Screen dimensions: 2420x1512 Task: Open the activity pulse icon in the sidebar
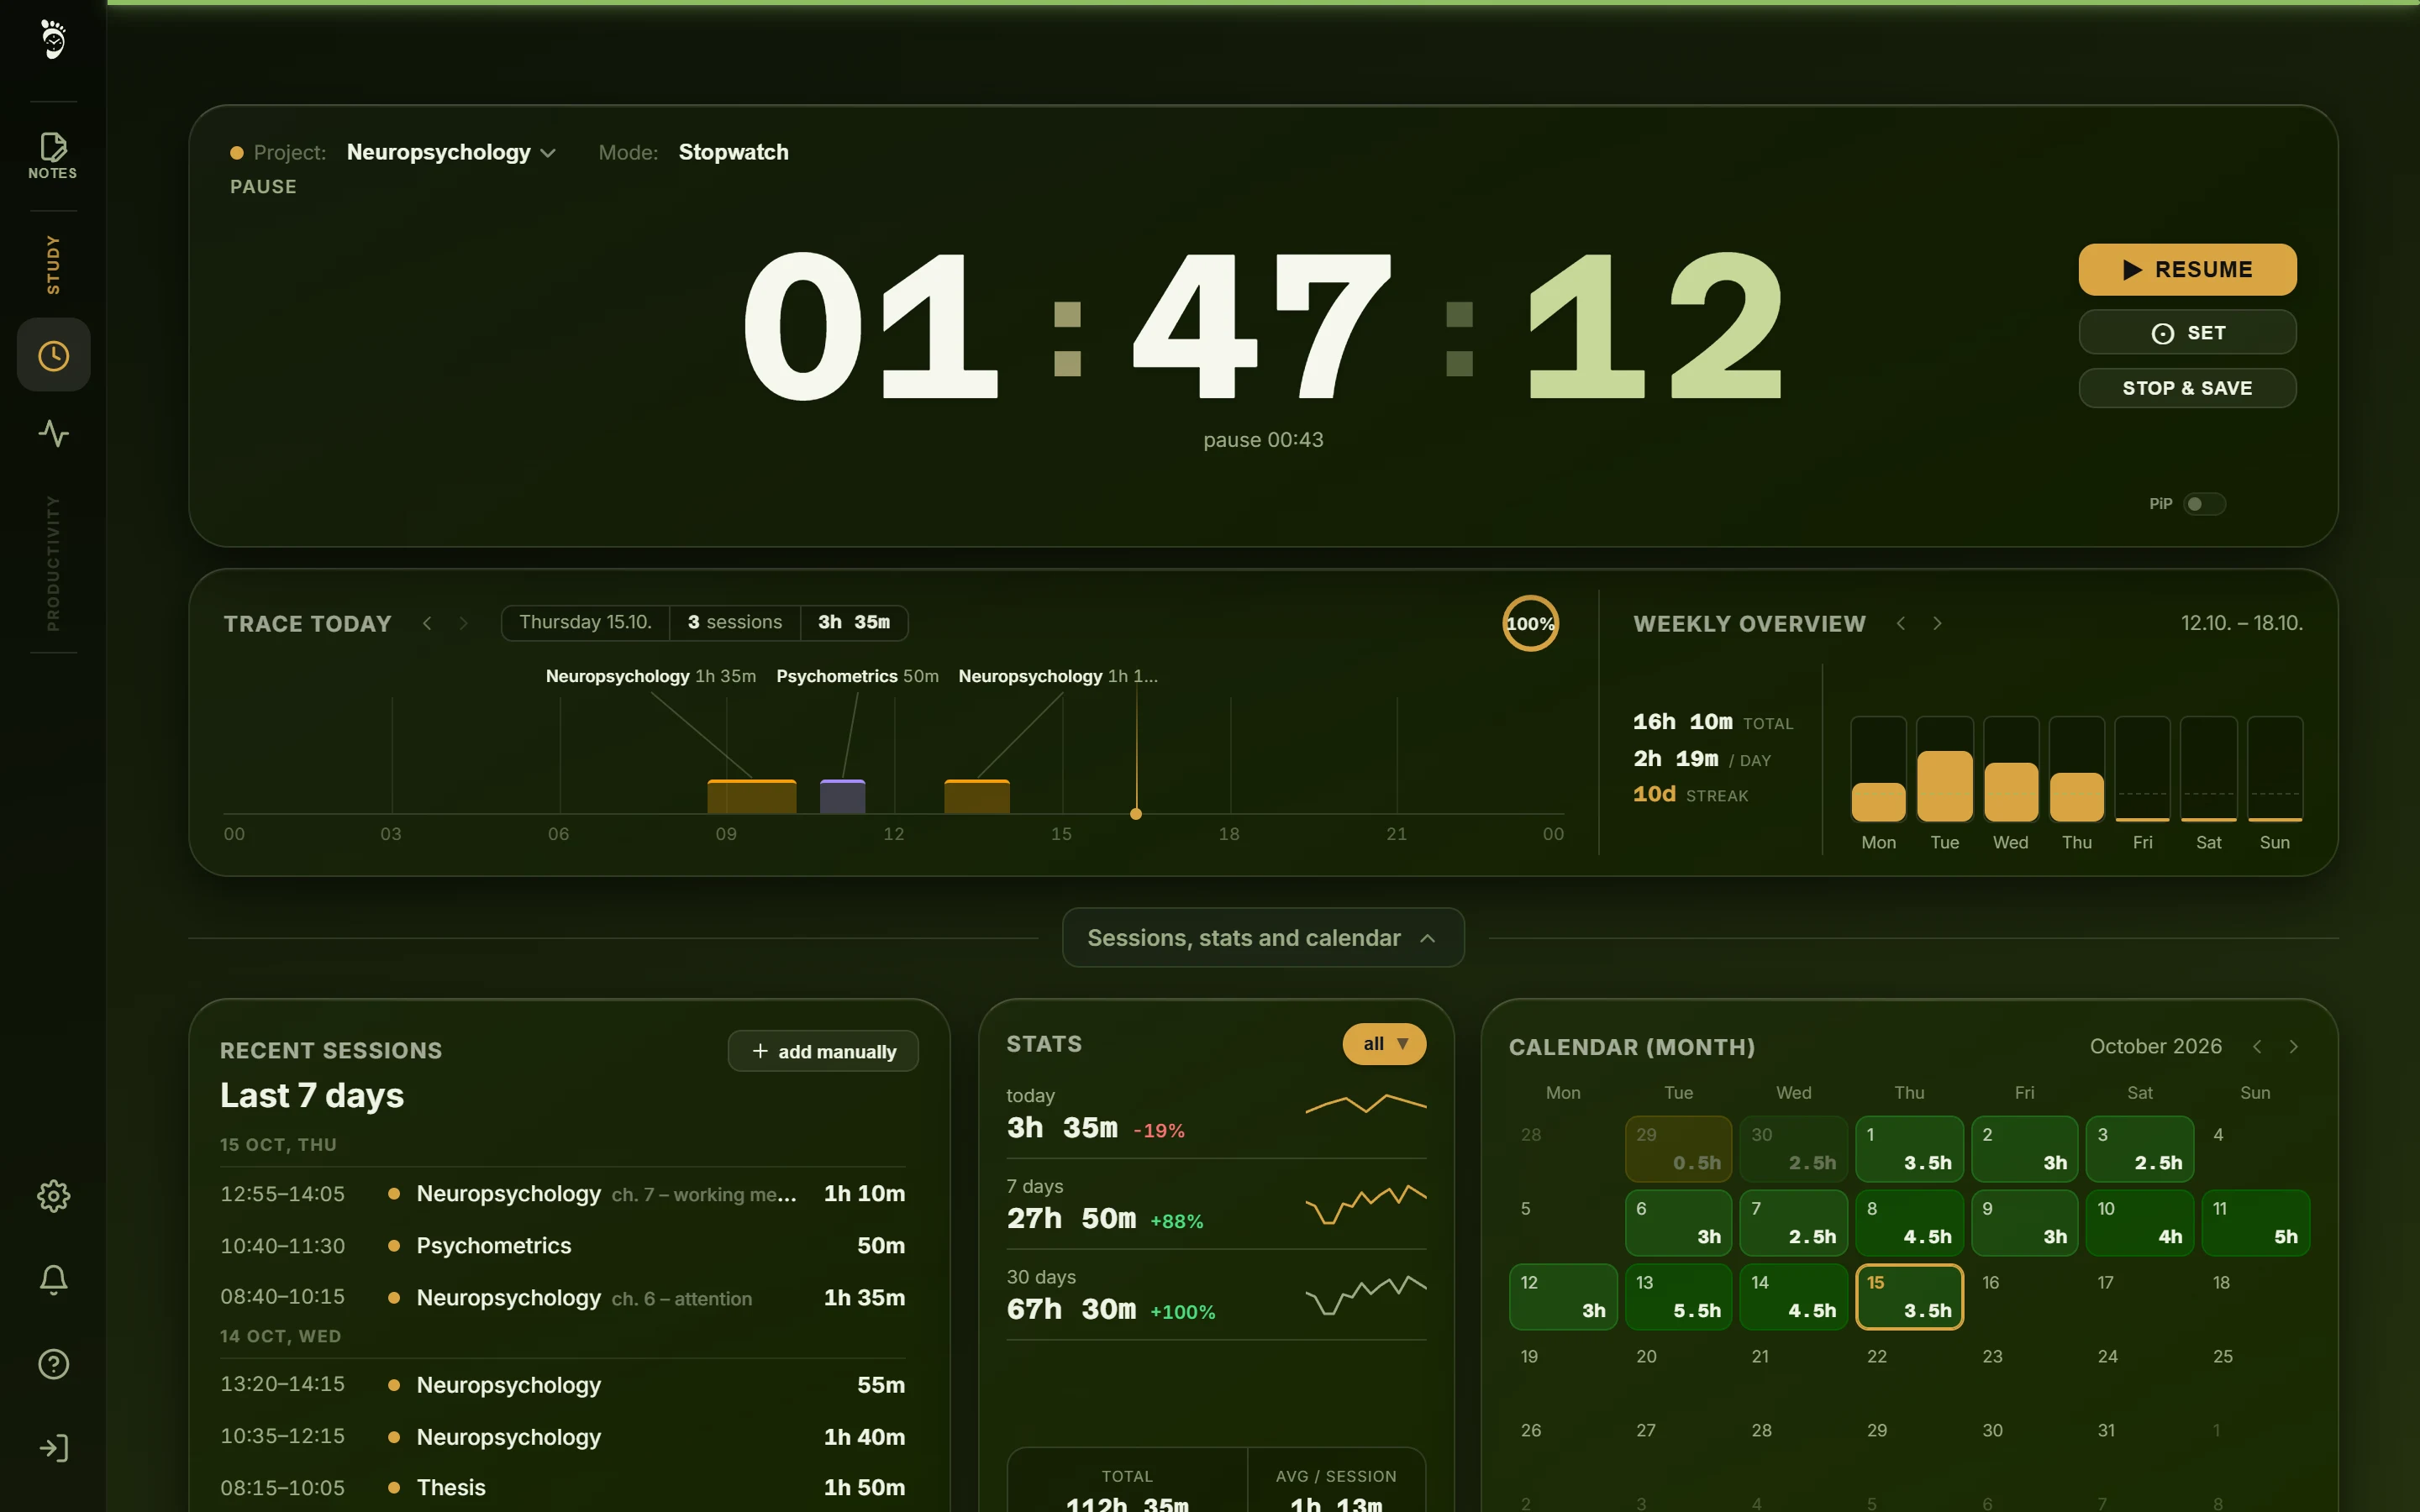pyautogui.click(x=53, y=433)
